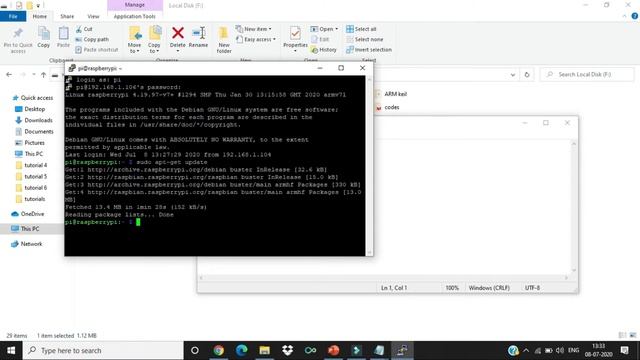
Task: Open Desktop in navigation pane
Action: [30, 109]
